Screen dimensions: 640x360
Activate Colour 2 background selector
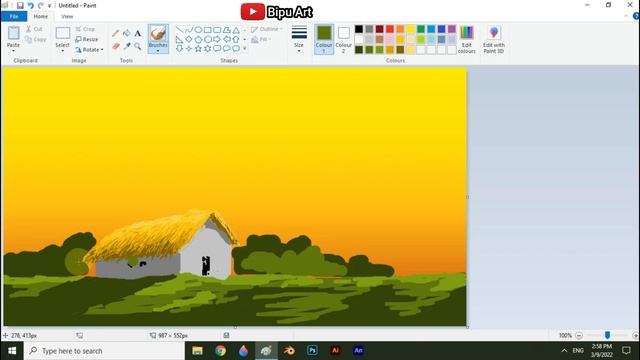(344, 39)
